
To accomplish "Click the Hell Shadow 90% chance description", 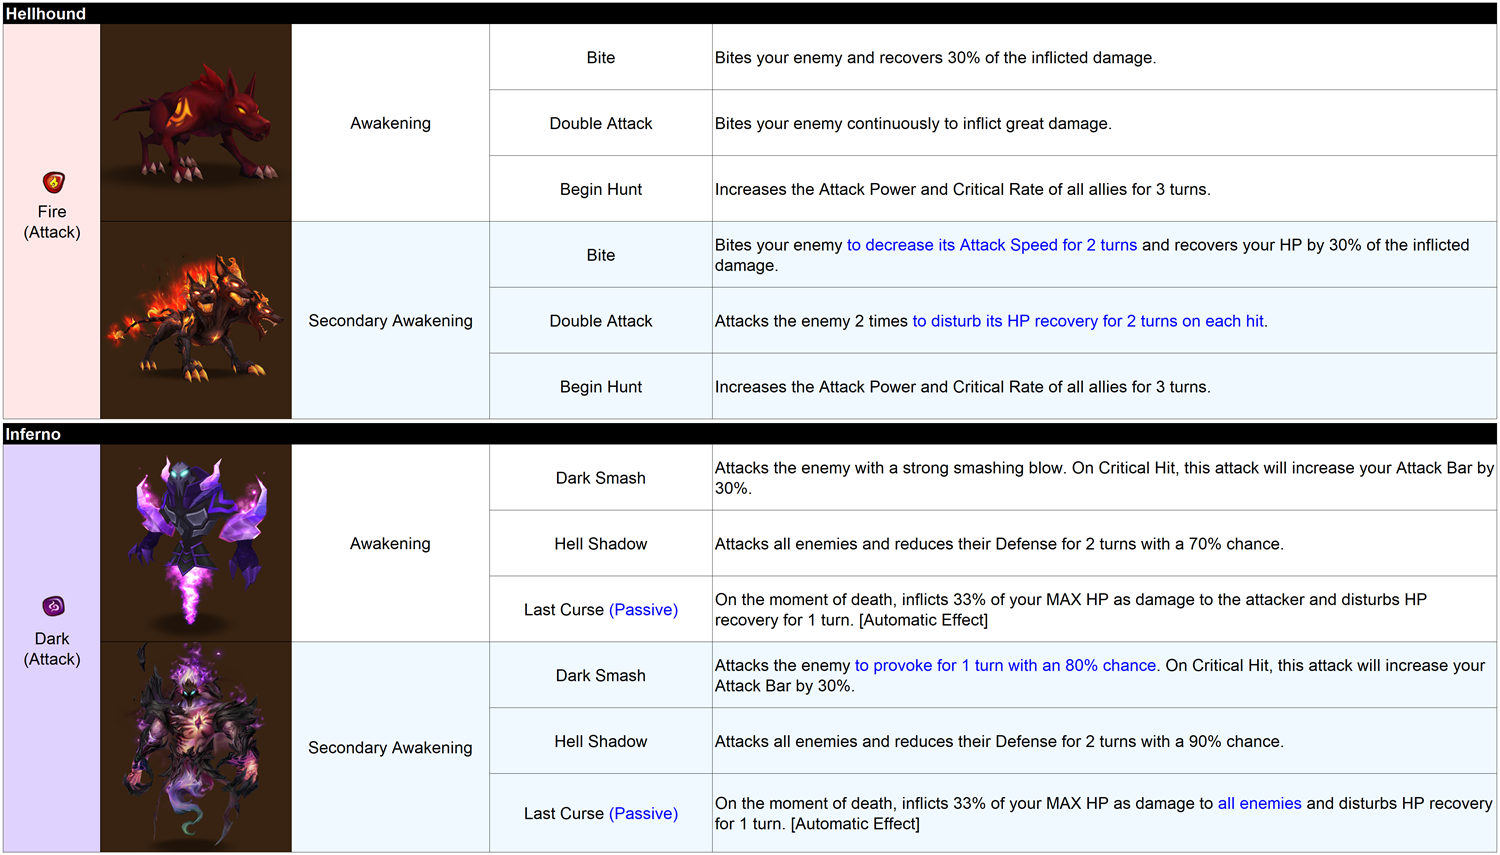I will pos(999,742).
